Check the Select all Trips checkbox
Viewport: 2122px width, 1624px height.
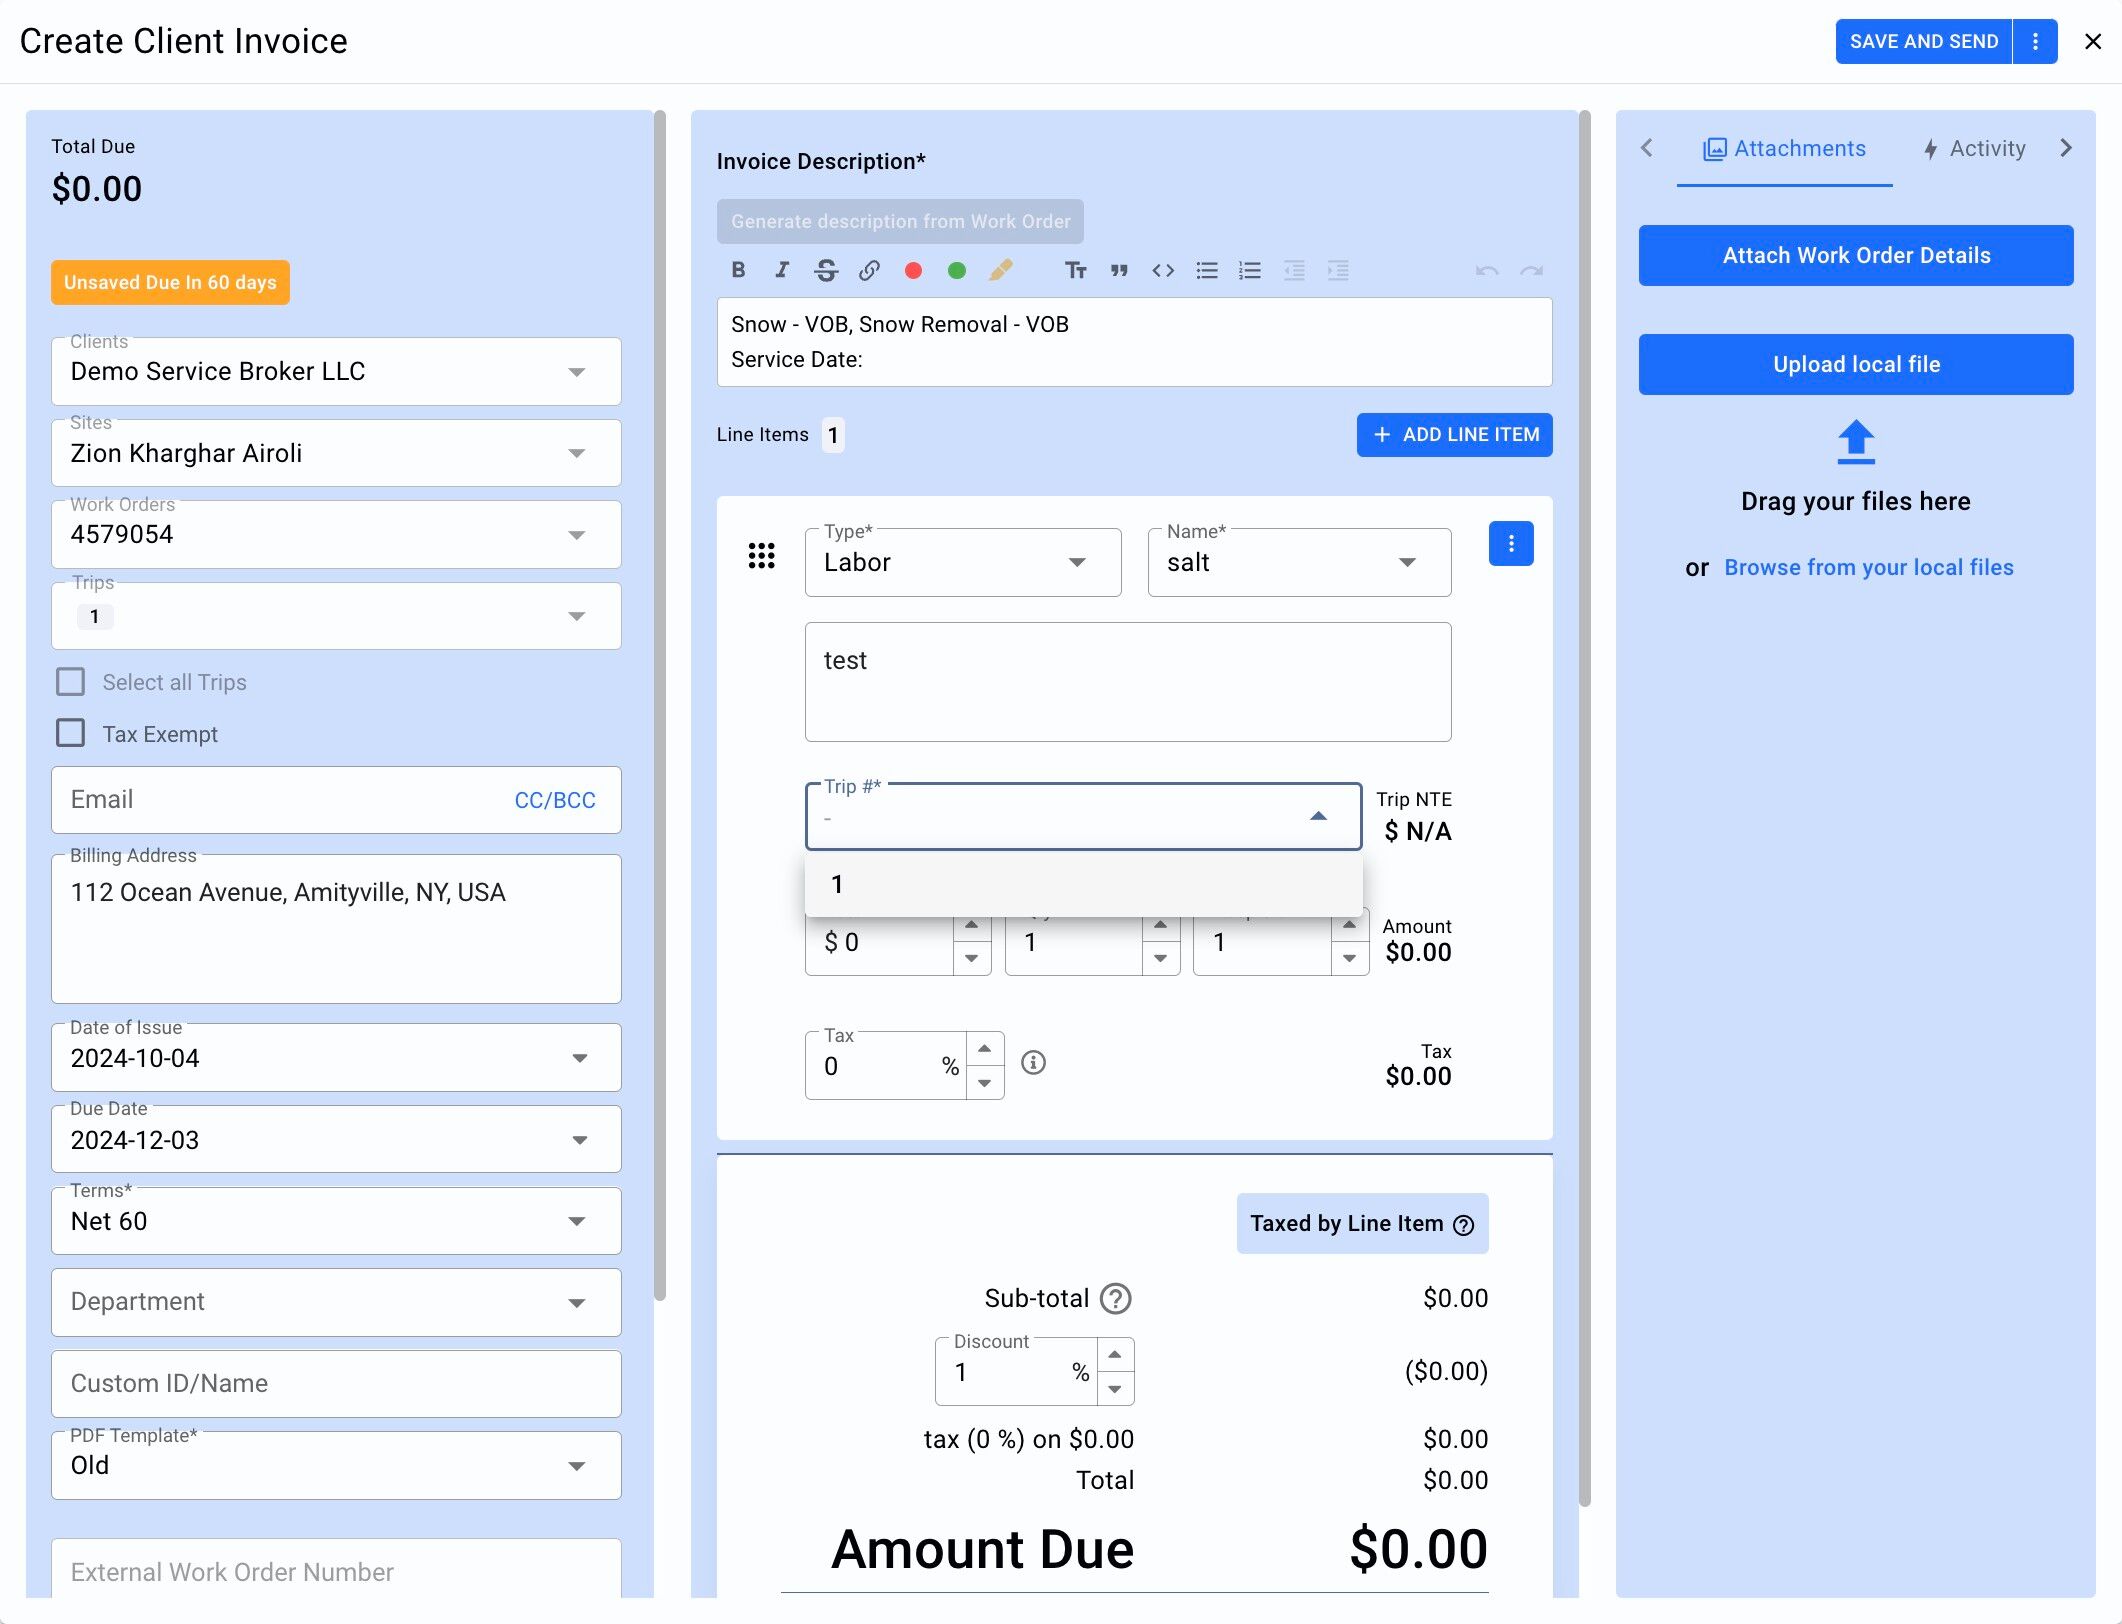[71, 682]
